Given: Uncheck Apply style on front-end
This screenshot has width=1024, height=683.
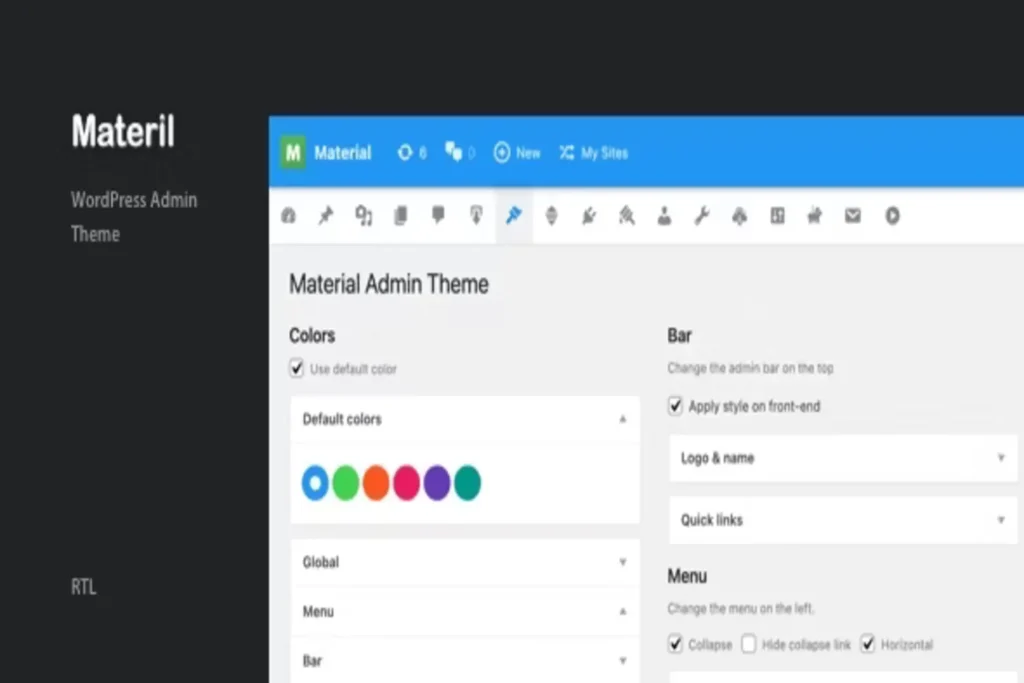Looking at the screenshot, I should 676,406.
